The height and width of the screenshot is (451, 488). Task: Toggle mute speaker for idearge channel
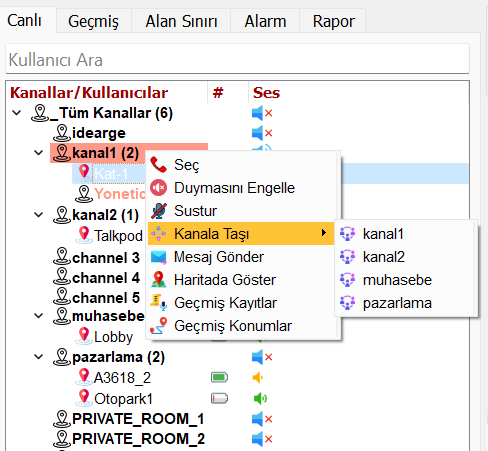coord(262,133)
